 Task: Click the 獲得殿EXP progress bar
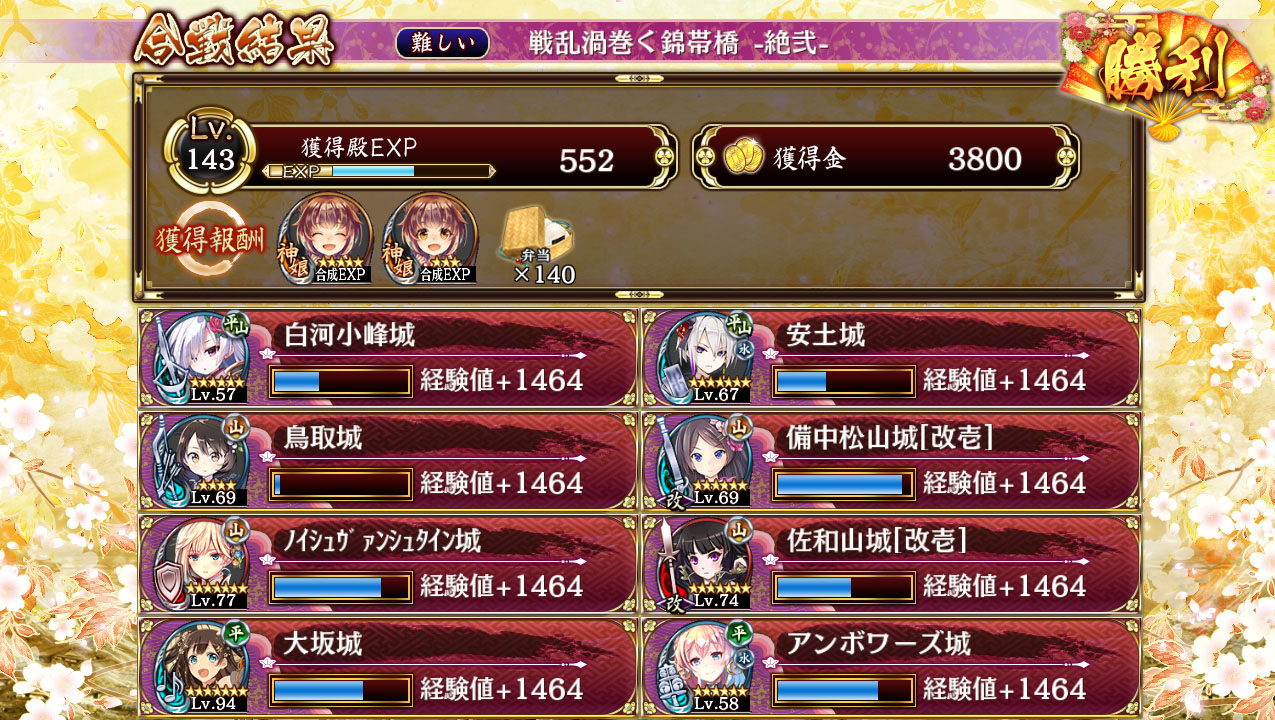pyautogui.click(x=378, y=171)
